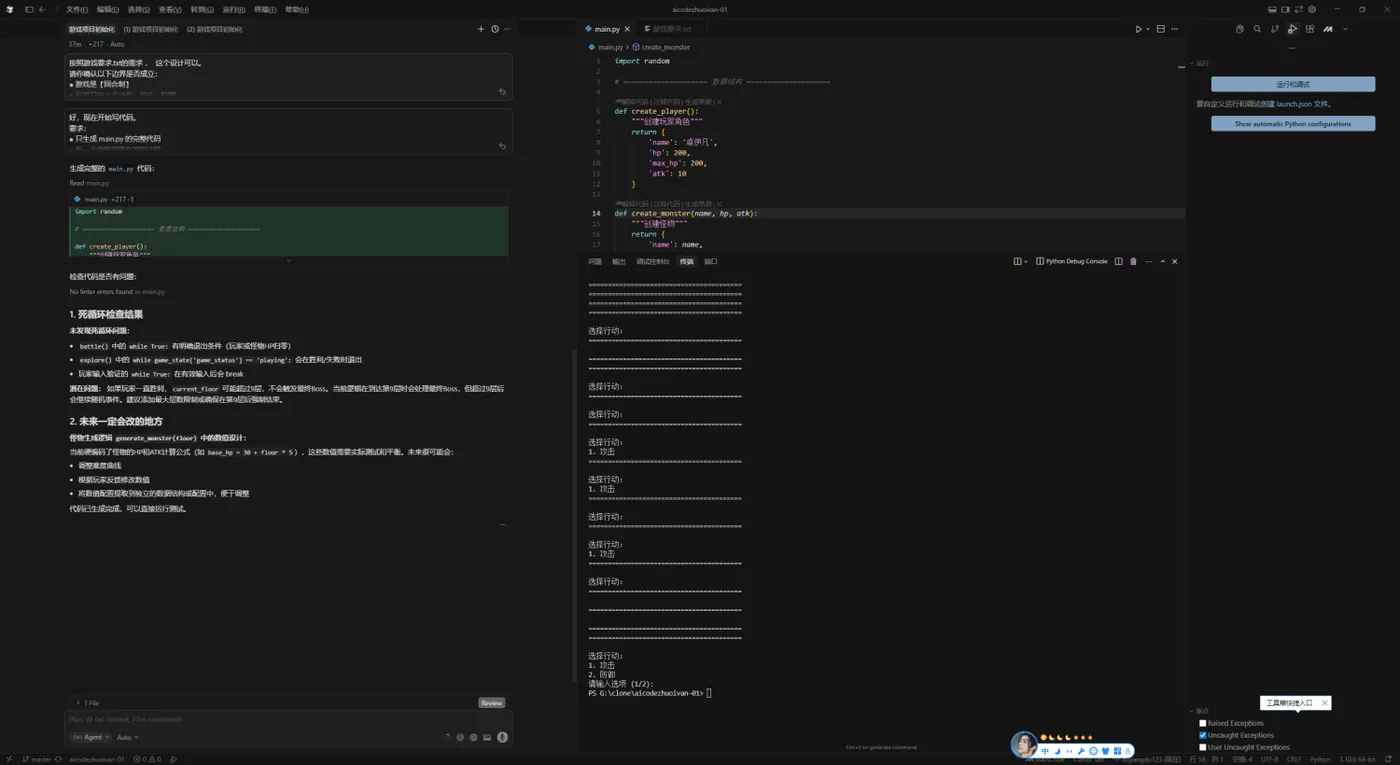1400x765 pixels.
Task: Click Show automatic Python configurations
Action: (x=1293, y=124)
